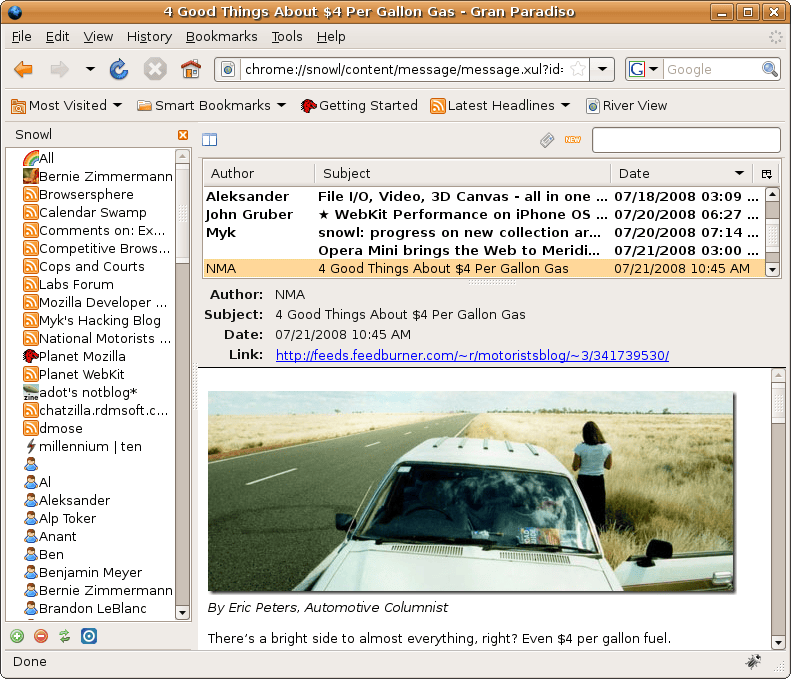Sort messages by Subject column
Image resolution: width=791 pixels, height=679 pixels.
463,174
